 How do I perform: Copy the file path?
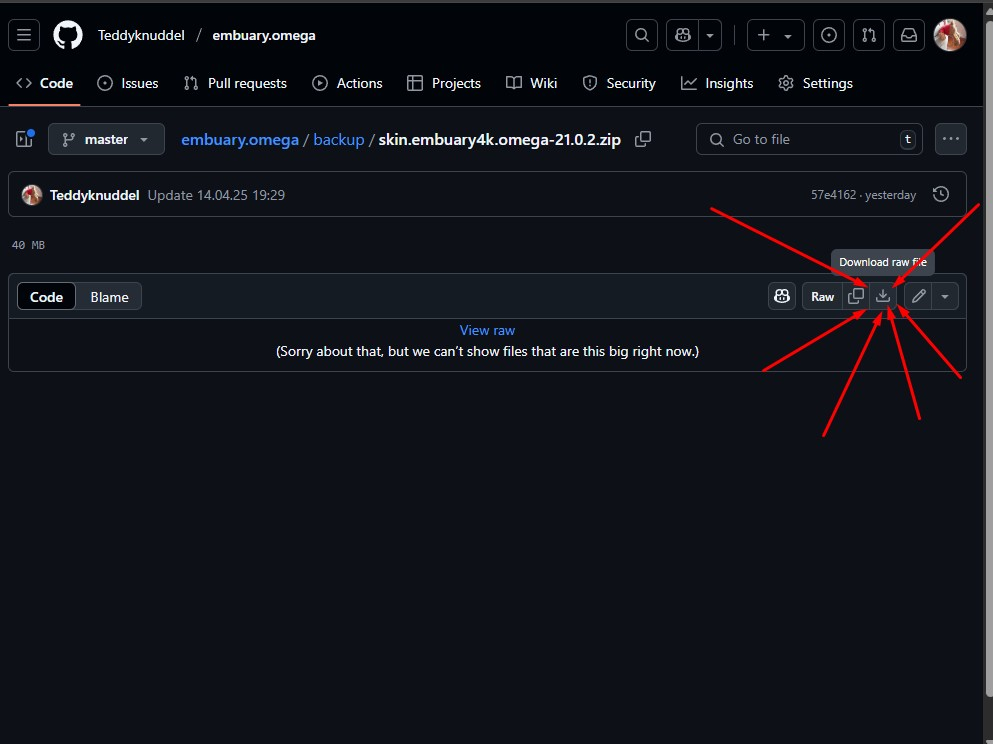(x=643, y=139)
